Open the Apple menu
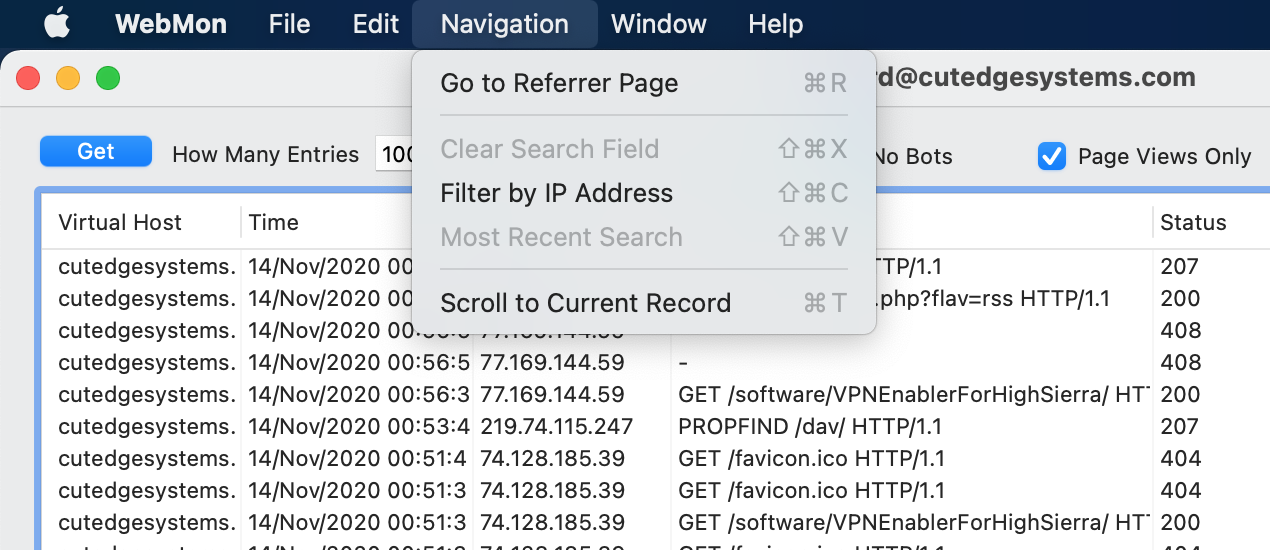Viewport: 1270px width, 550px height. (57, 24)
